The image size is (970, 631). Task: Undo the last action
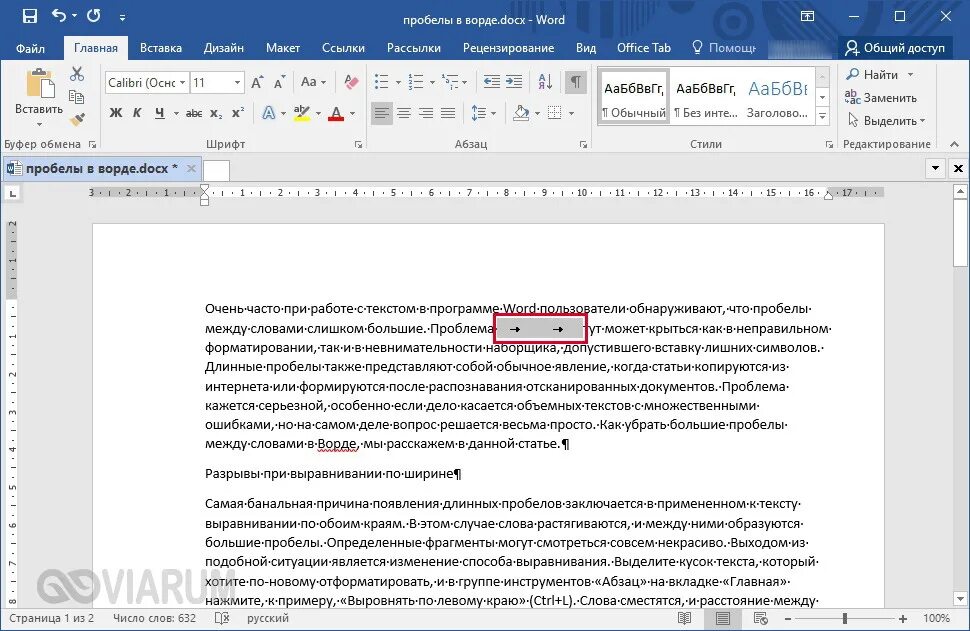(x=59, y=15)
